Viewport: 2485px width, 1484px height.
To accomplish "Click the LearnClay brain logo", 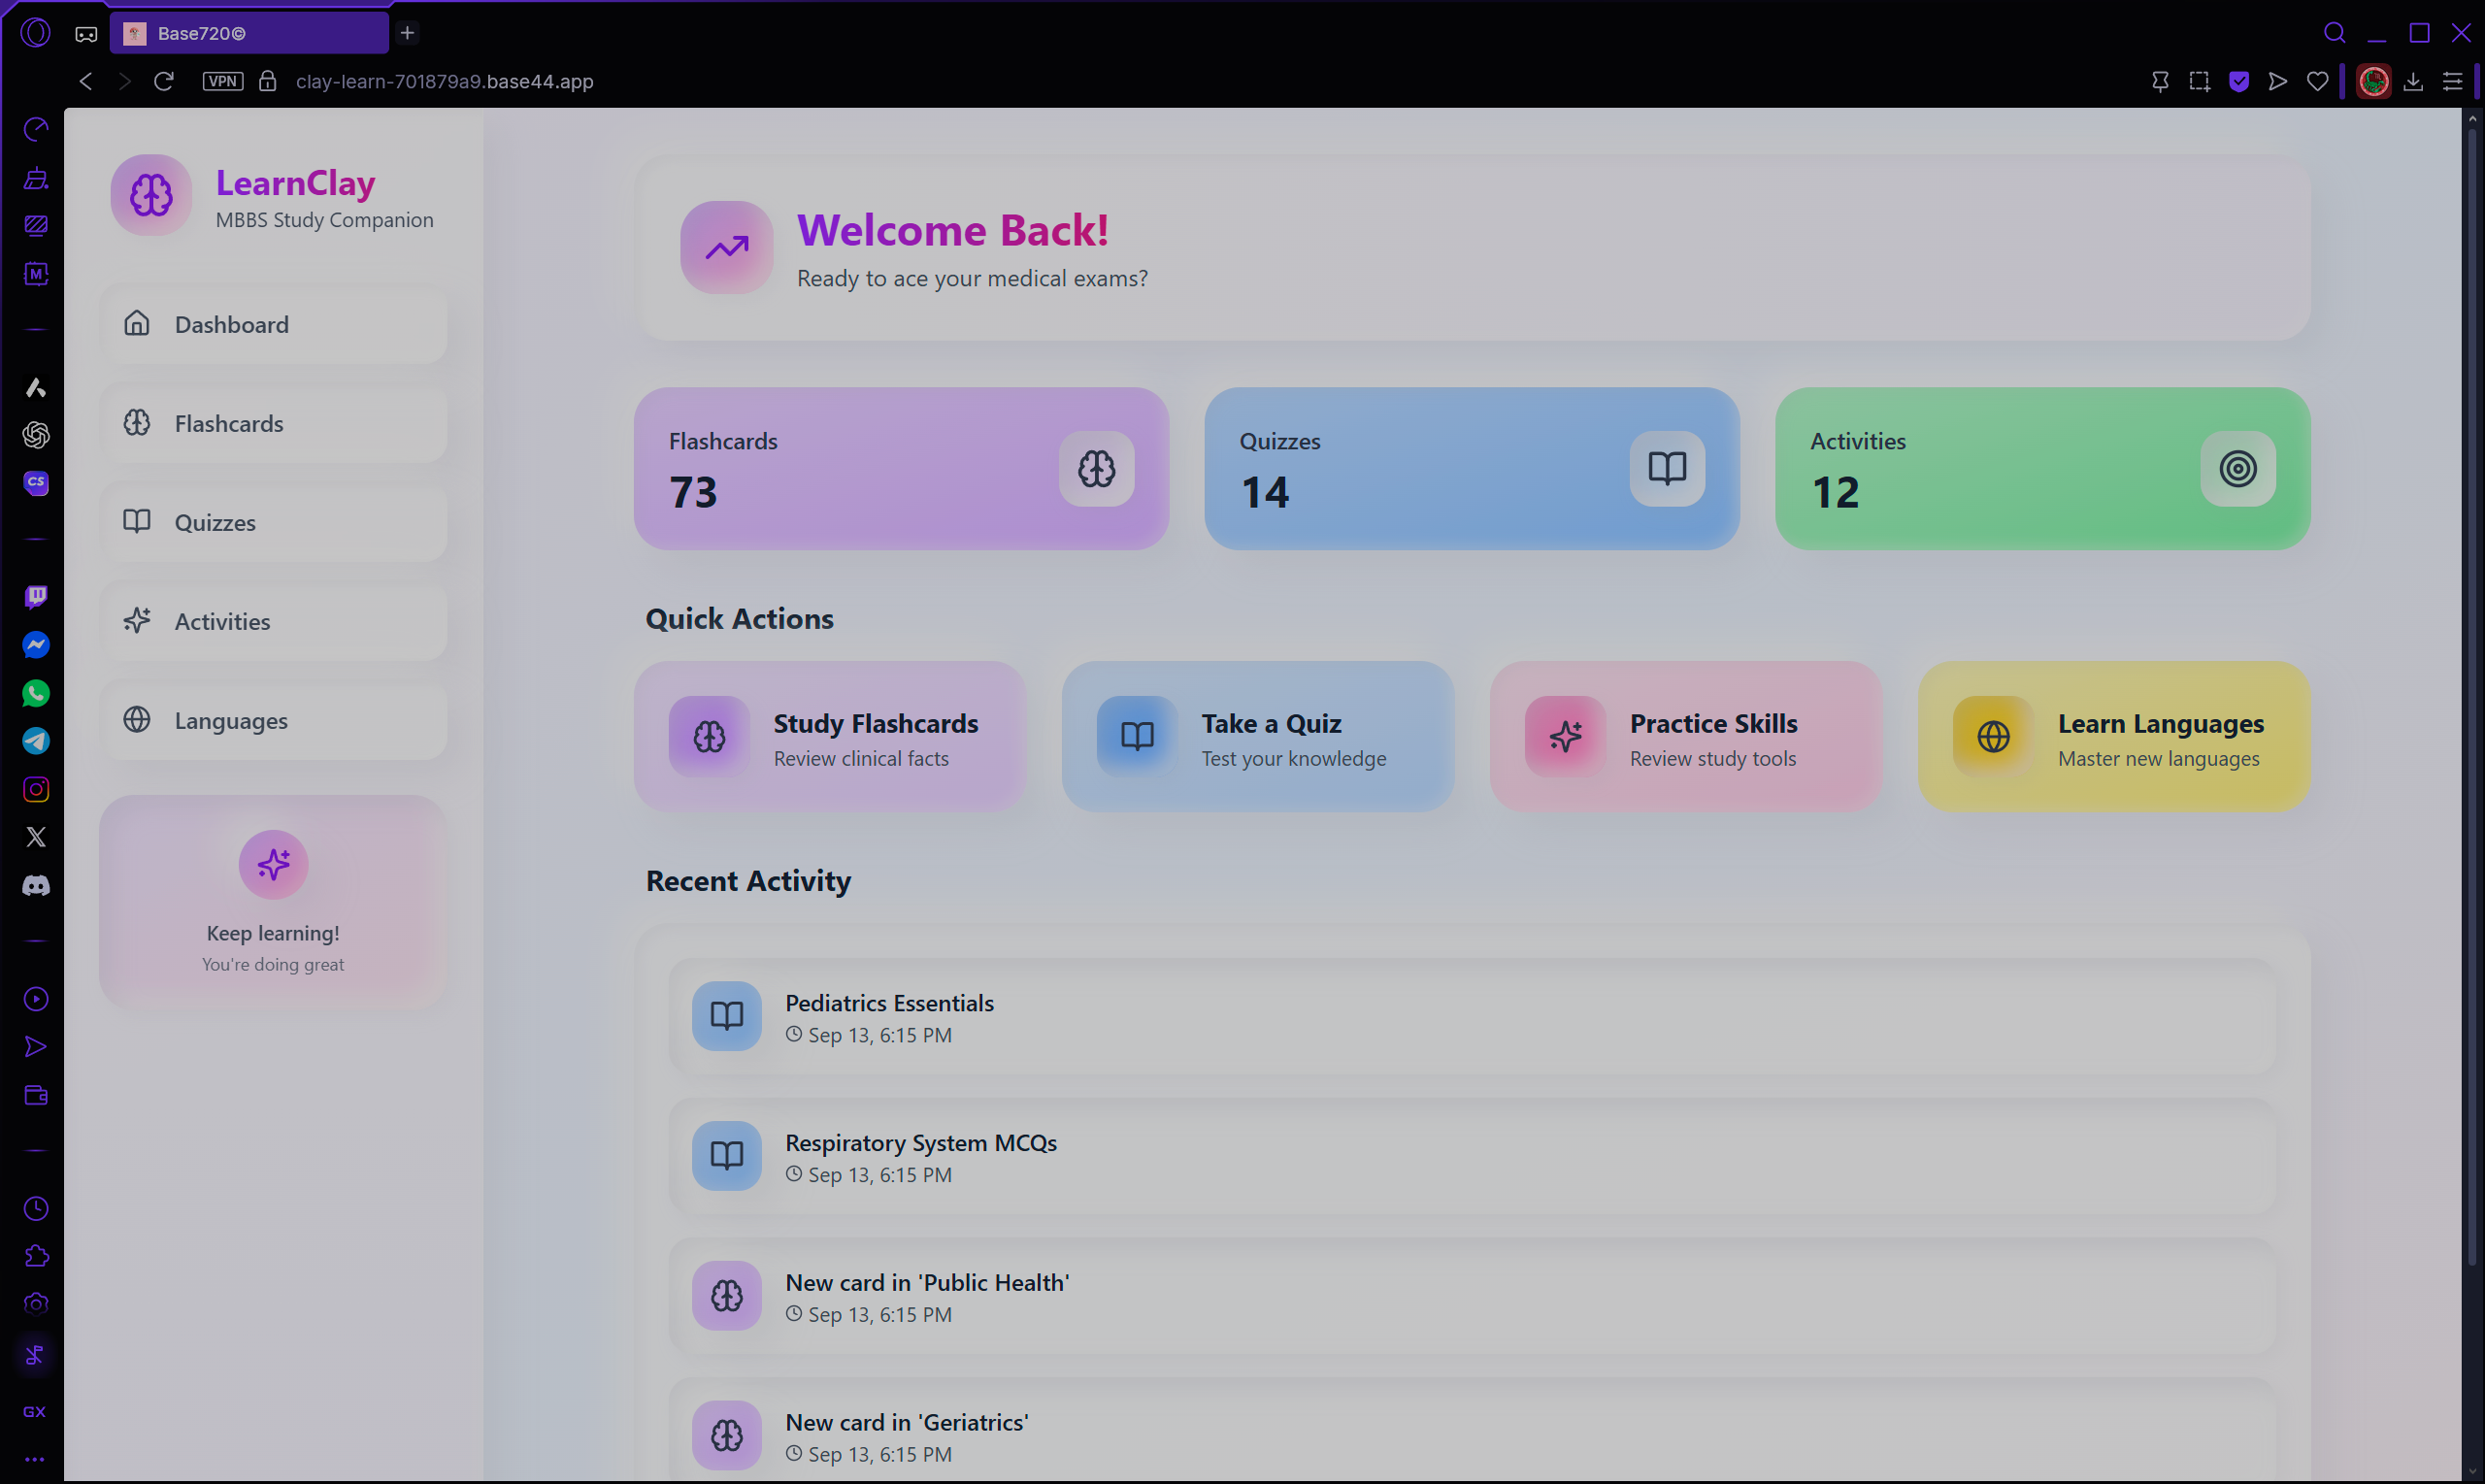I will pyautogui.click(x=151, y=195).
